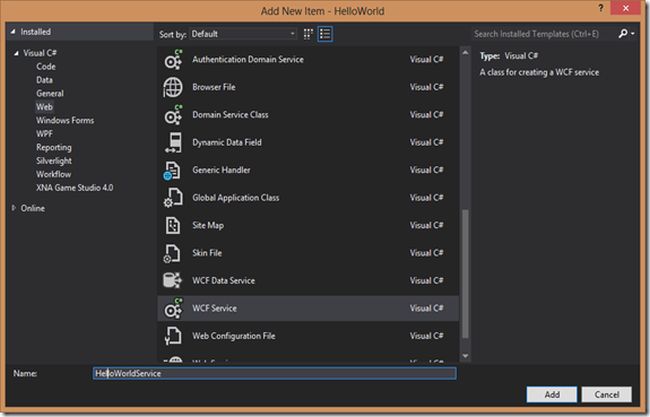The height and width of the screenshot is (417, 650).
Task: Select the Data category
Action: click(x=44, y=80)
